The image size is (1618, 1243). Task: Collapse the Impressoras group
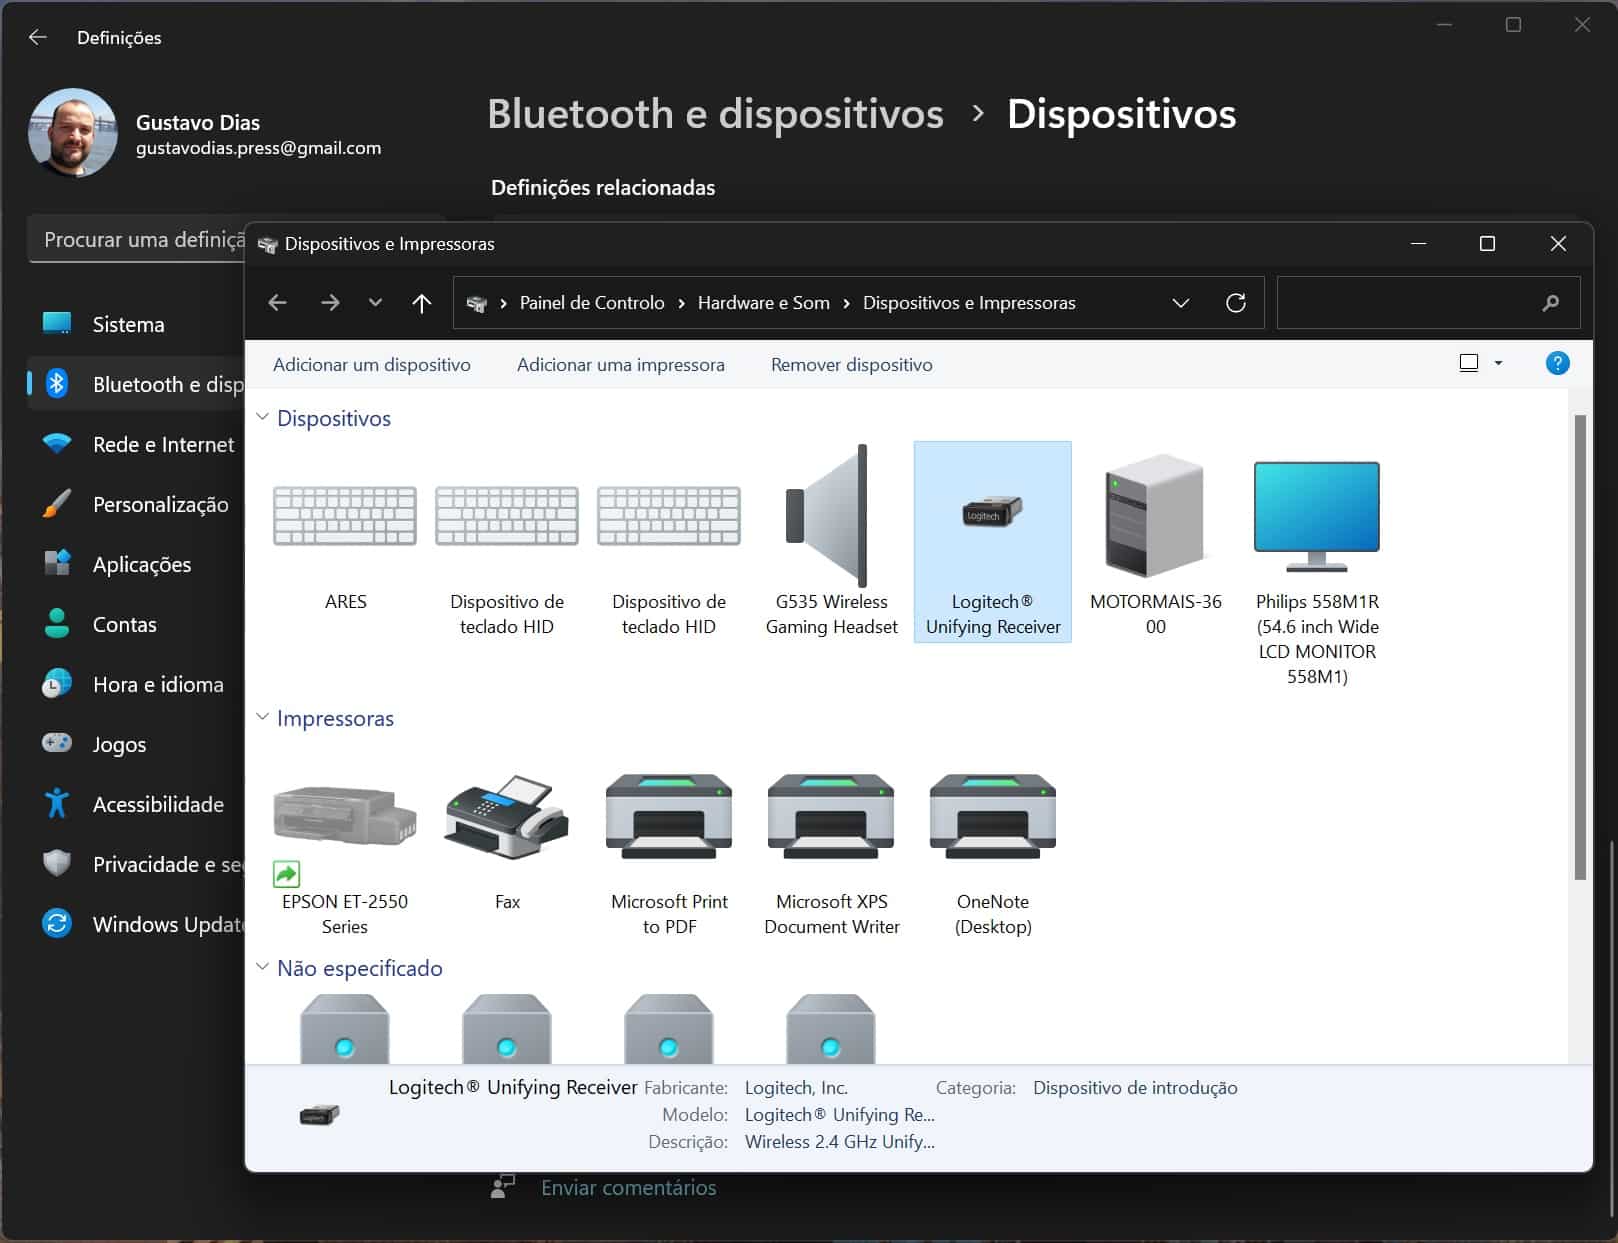[263, 717]
